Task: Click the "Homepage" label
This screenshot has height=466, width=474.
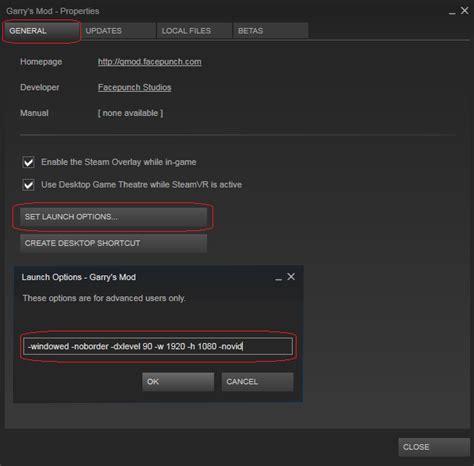Action: point(41,62)
